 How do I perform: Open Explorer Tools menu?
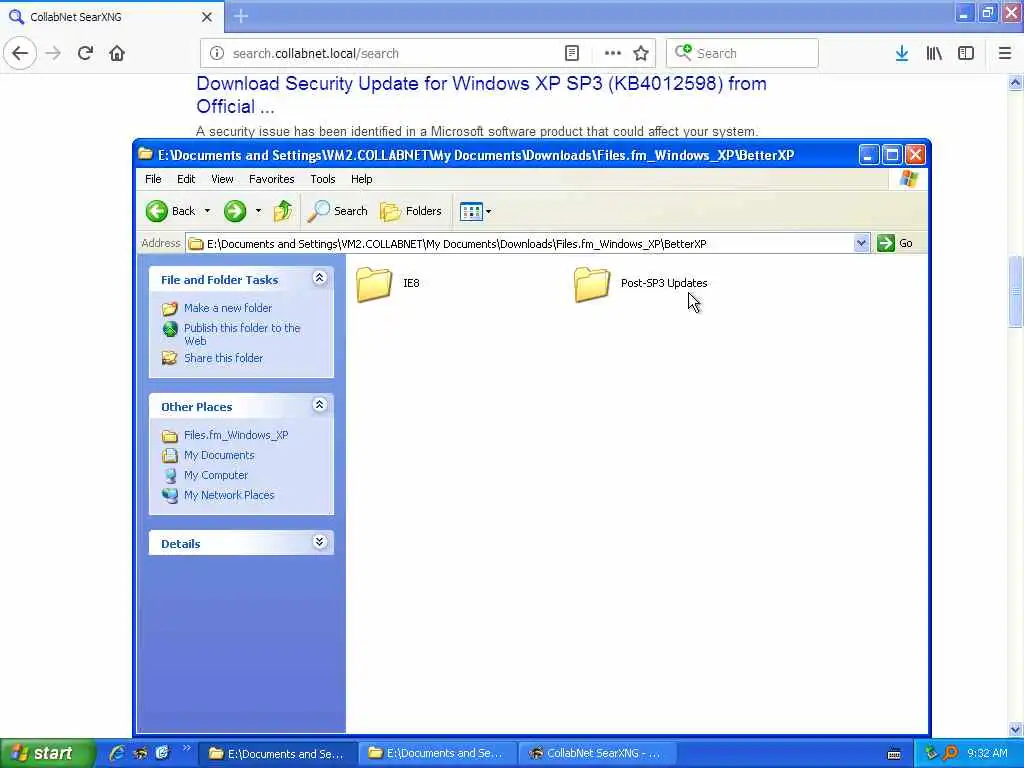(323, 179)
